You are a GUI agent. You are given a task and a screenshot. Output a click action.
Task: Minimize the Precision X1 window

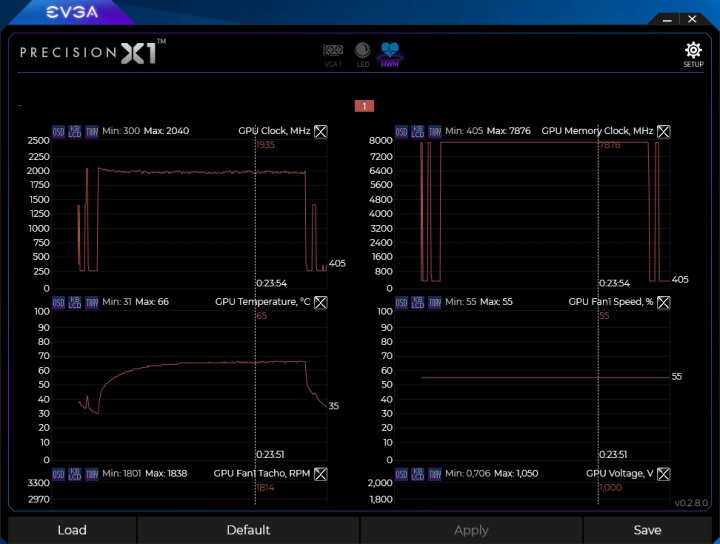667,19
